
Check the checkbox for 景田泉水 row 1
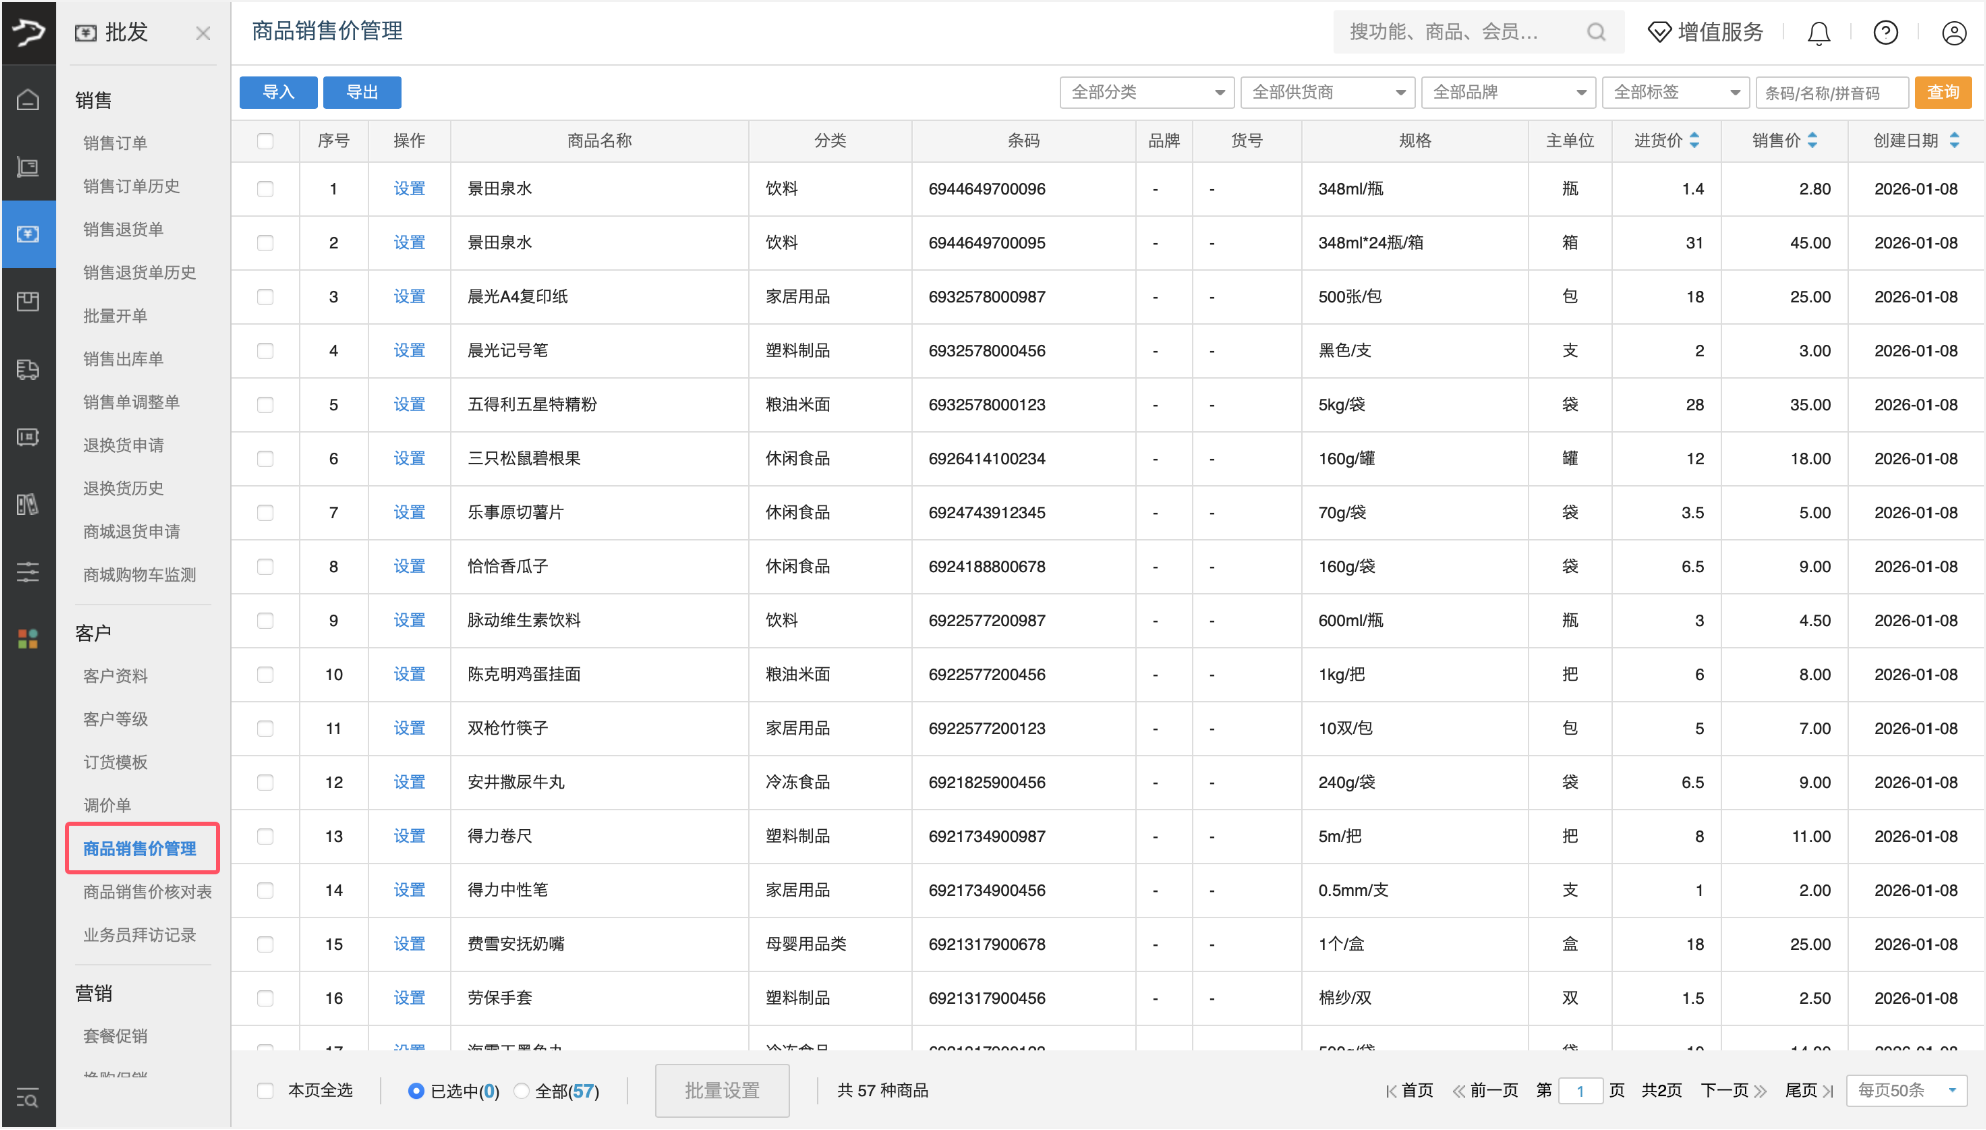(x=265, y=188)
